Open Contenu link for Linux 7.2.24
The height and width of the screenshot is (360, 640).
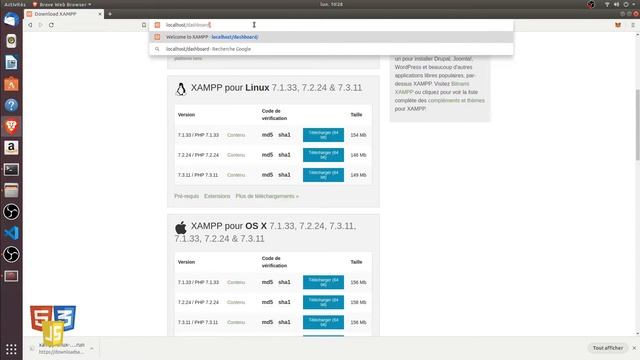pyautogui.click(x=236, y=155)
